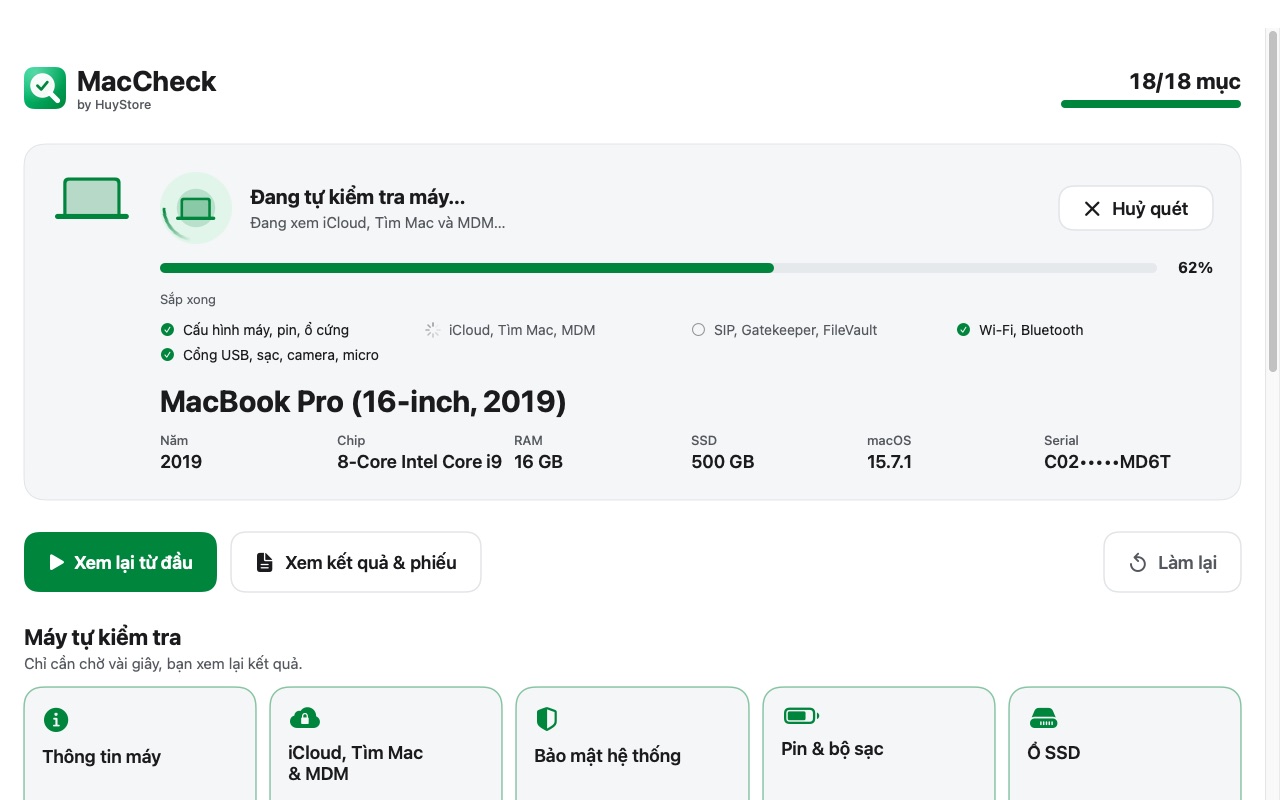The image size is (1280, 800).
Task: Click the info icon on Thông tin máy card
Action: (55, 719)
